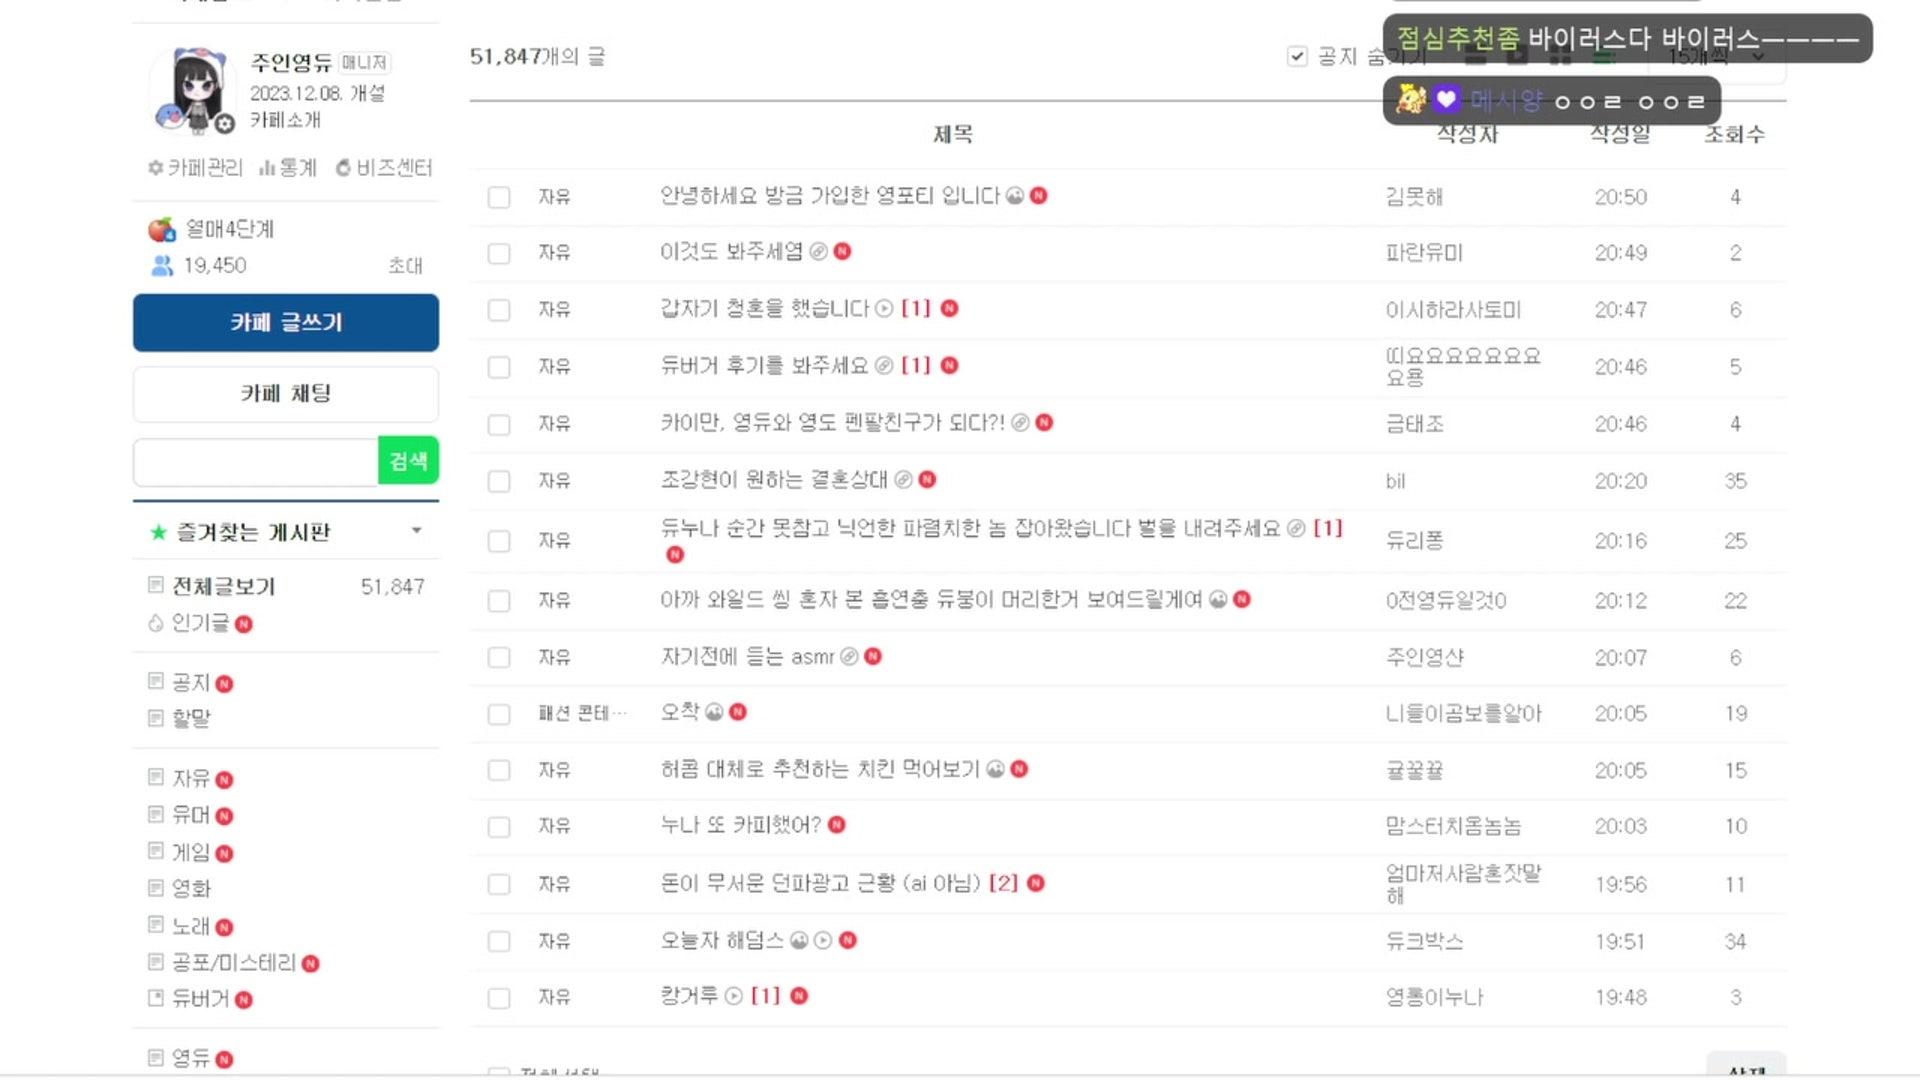
Task: Open 공포/미스테리 board in sidebar
Action: click(x=234, y=962)
